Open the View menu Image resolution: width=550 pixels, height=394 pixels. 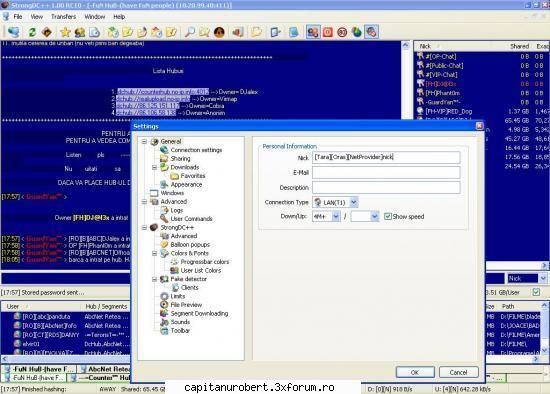tap(36, 16)
